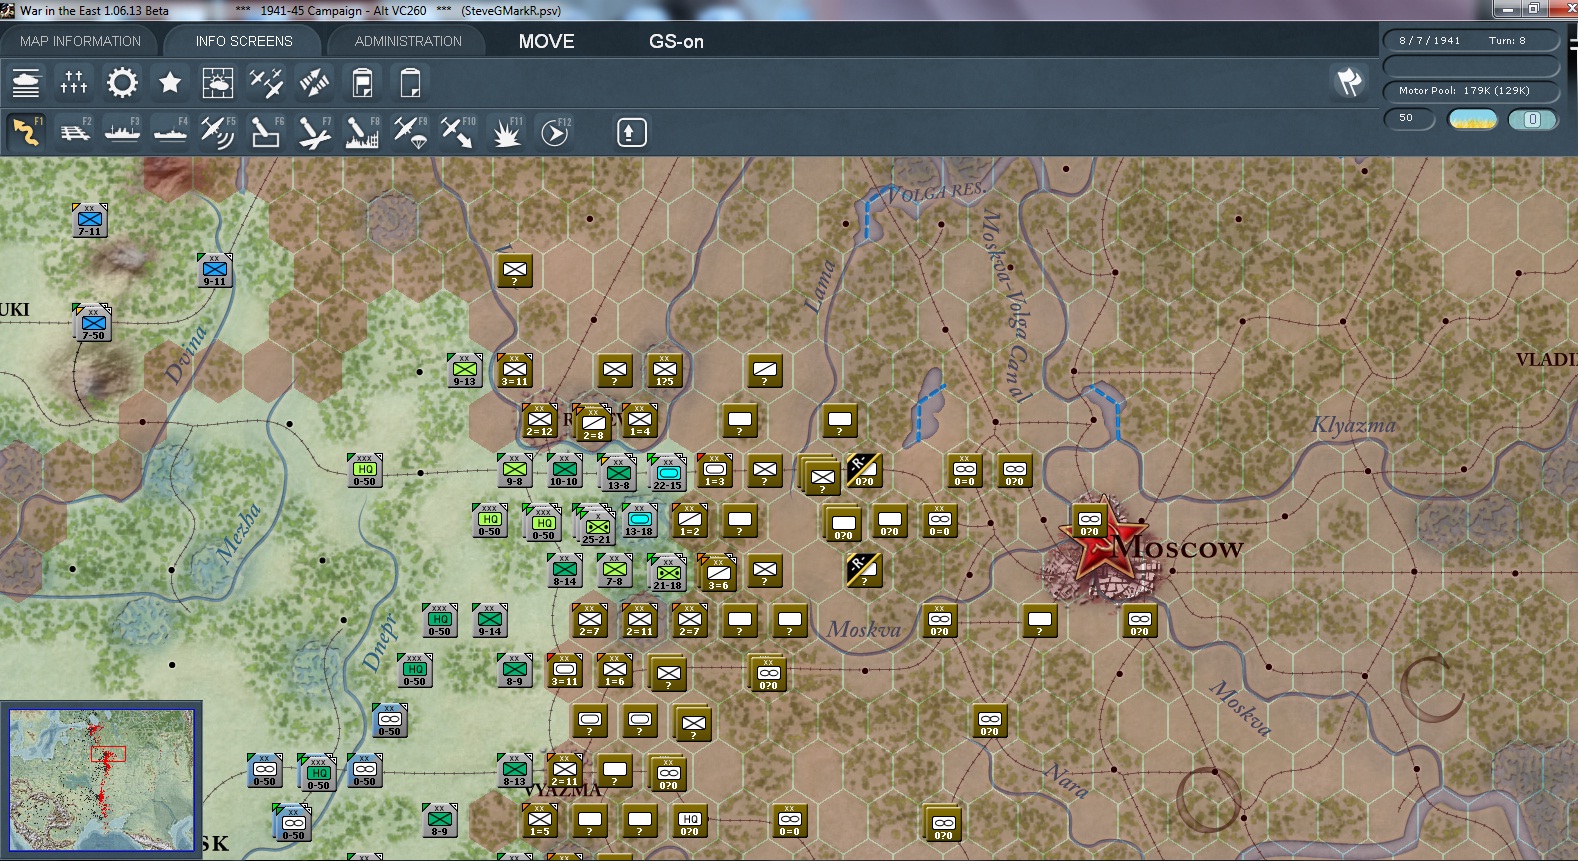1578x861 pixels.
Task: Select the ADMINISTRATION tab
Action: click(408, 41)
